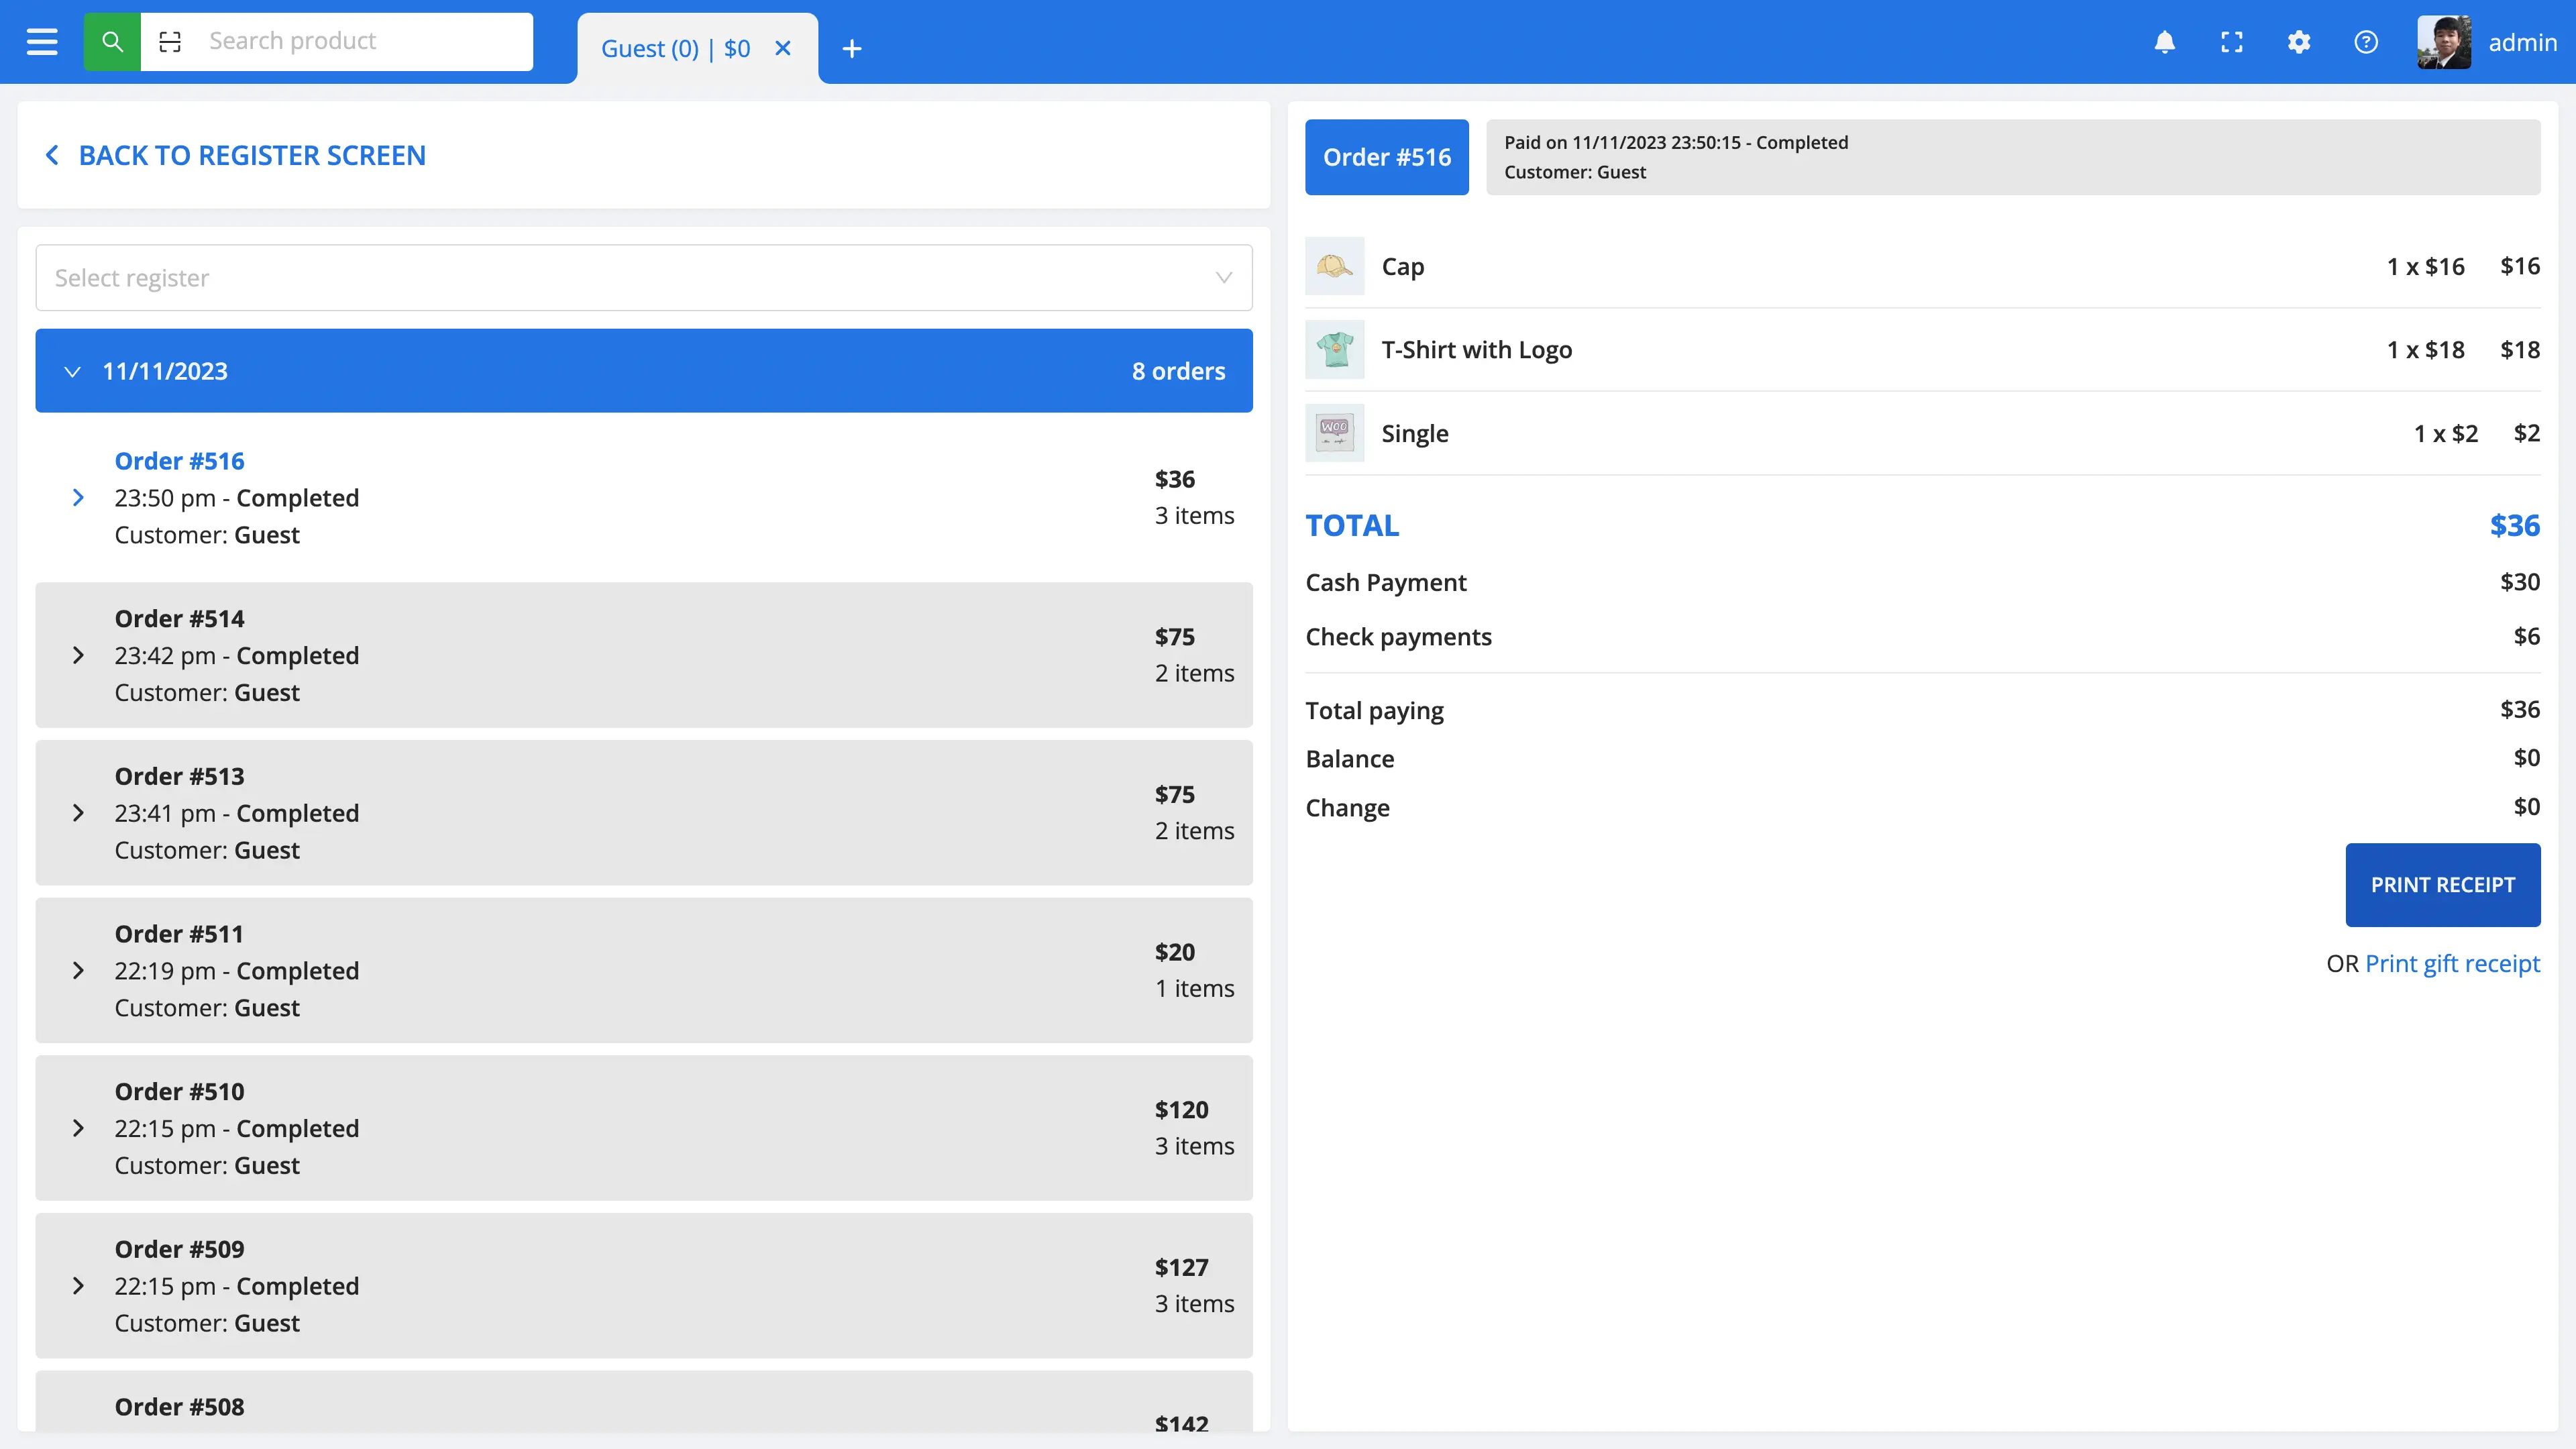
Task: Select Order #510 in the list
Action: [x=643, y=1127]
